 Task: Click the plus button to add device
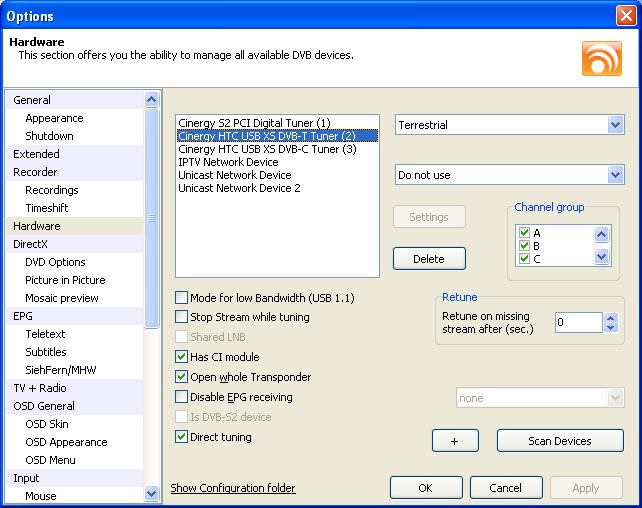point(457,441)
